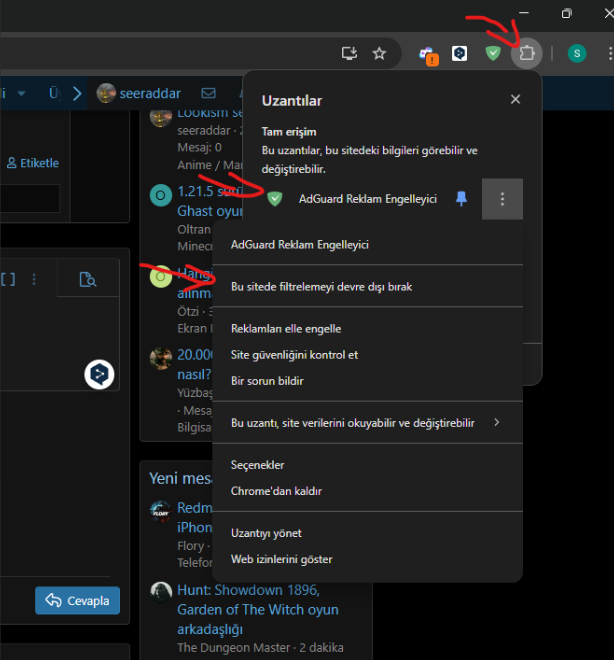Open the navigation dropdown caret
Image resolution: width=614 pixels, height=660 pixels.
pos(21,93)
